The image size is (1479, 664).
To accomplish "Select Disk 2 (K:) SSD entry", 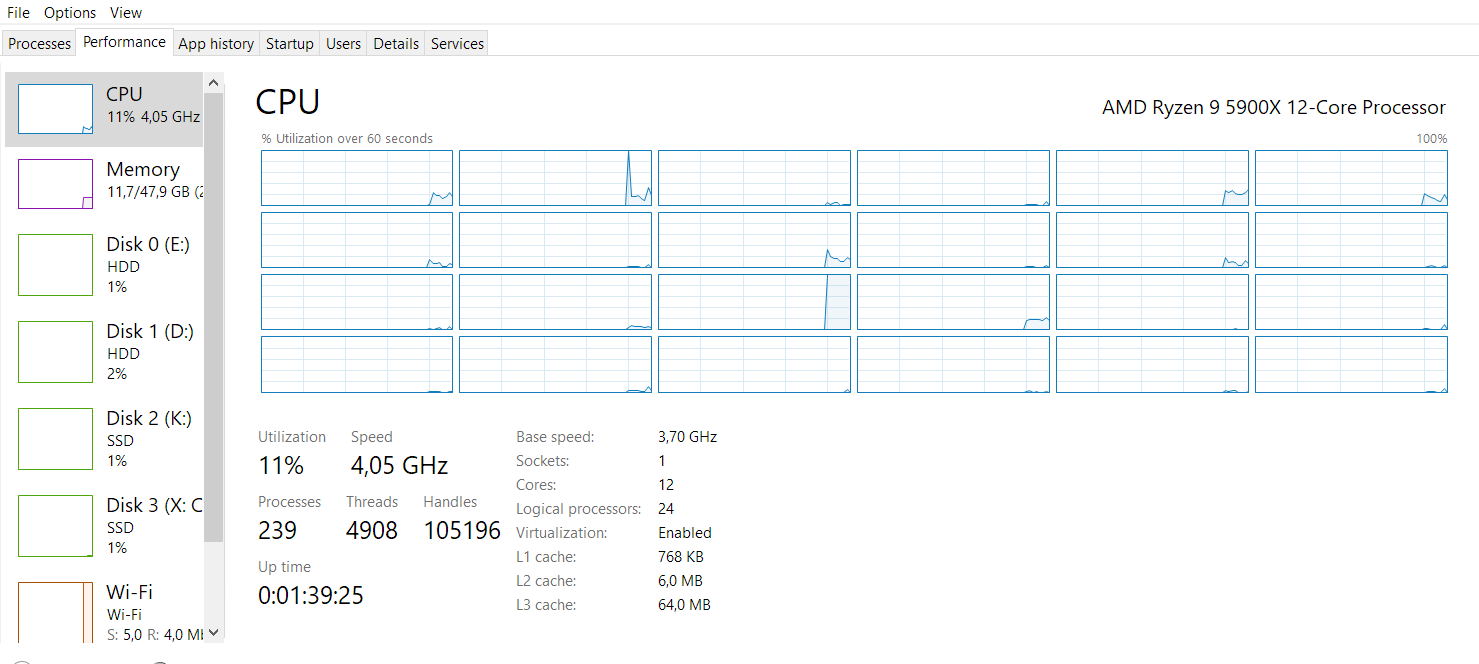I will (104, 439).
